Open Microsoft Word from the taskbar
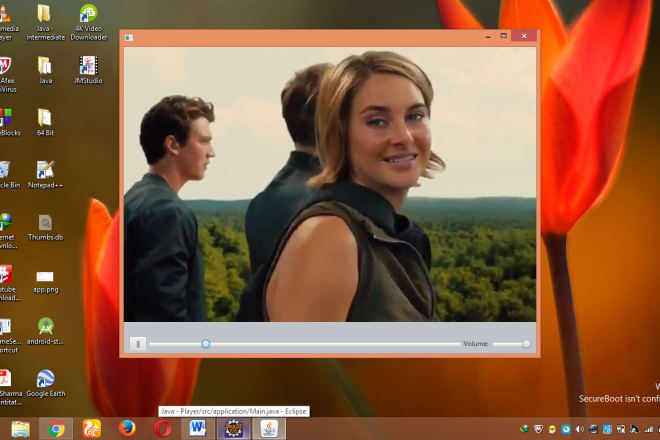This screenshot has width=660, height=440. click(x=198, y=429)
